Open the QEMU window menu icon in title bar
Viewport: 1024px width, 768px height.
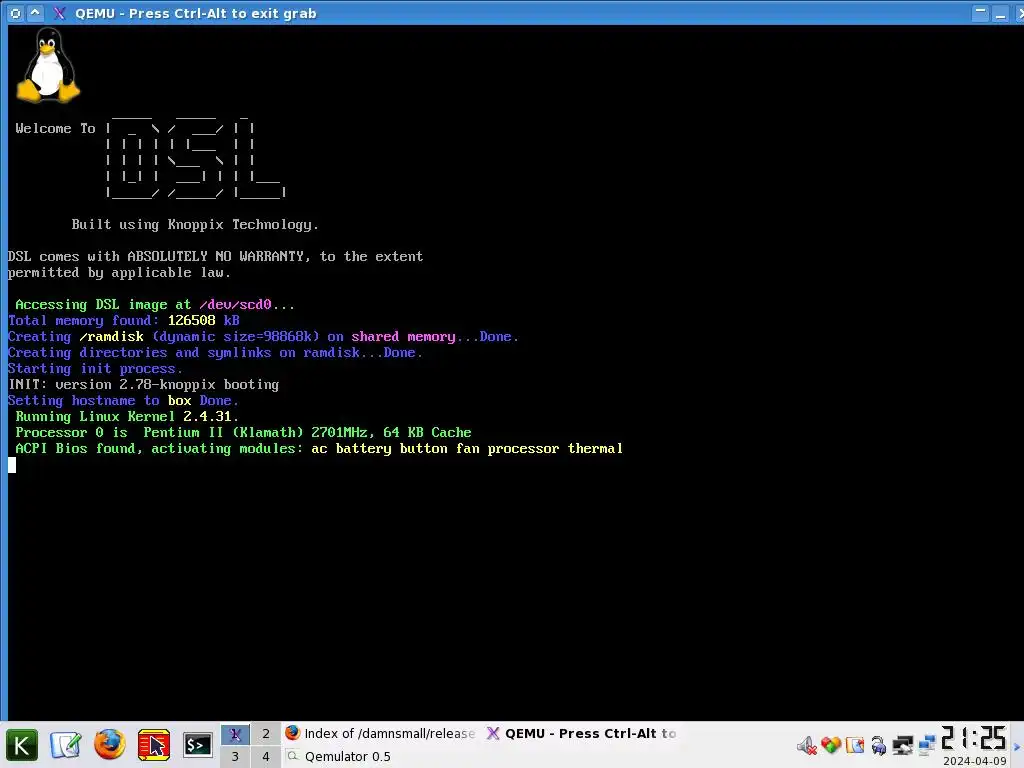[x=16, y=13]
